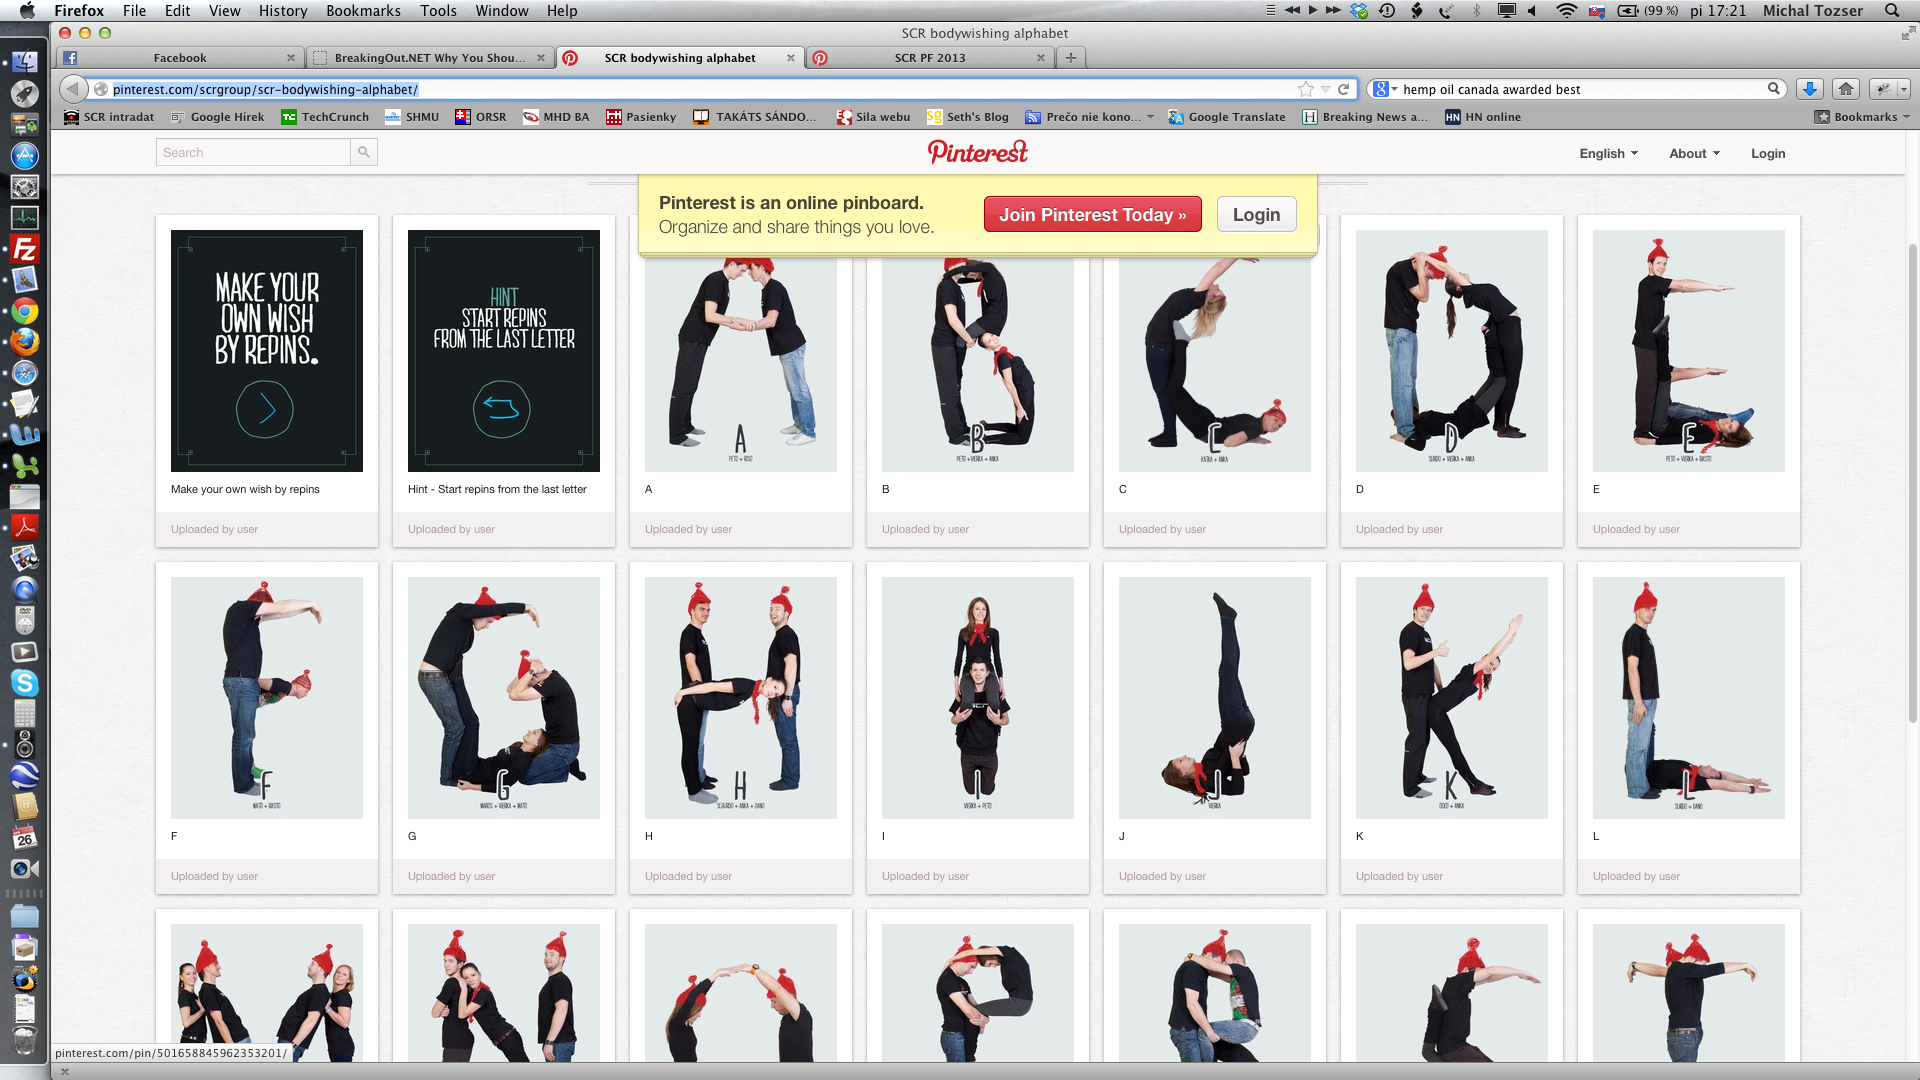The image size is (1920, 1080).
Task: Open the History menu
Action: coord(282,10)
